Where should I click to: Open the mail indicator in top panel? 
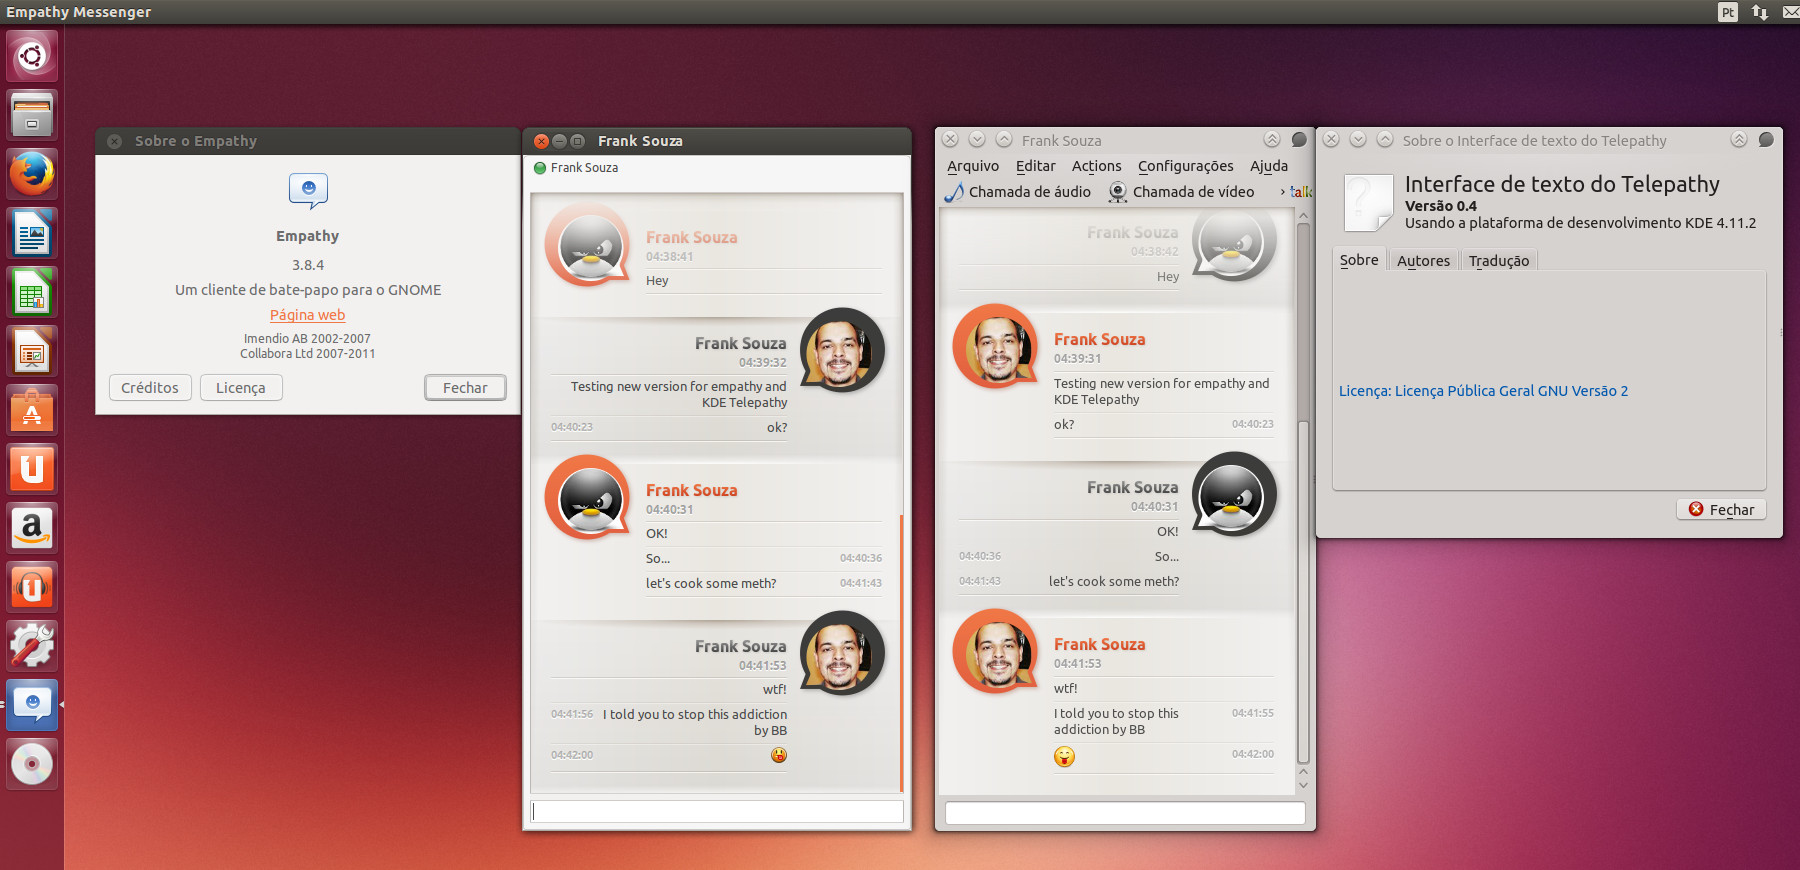coord(1791,12)
